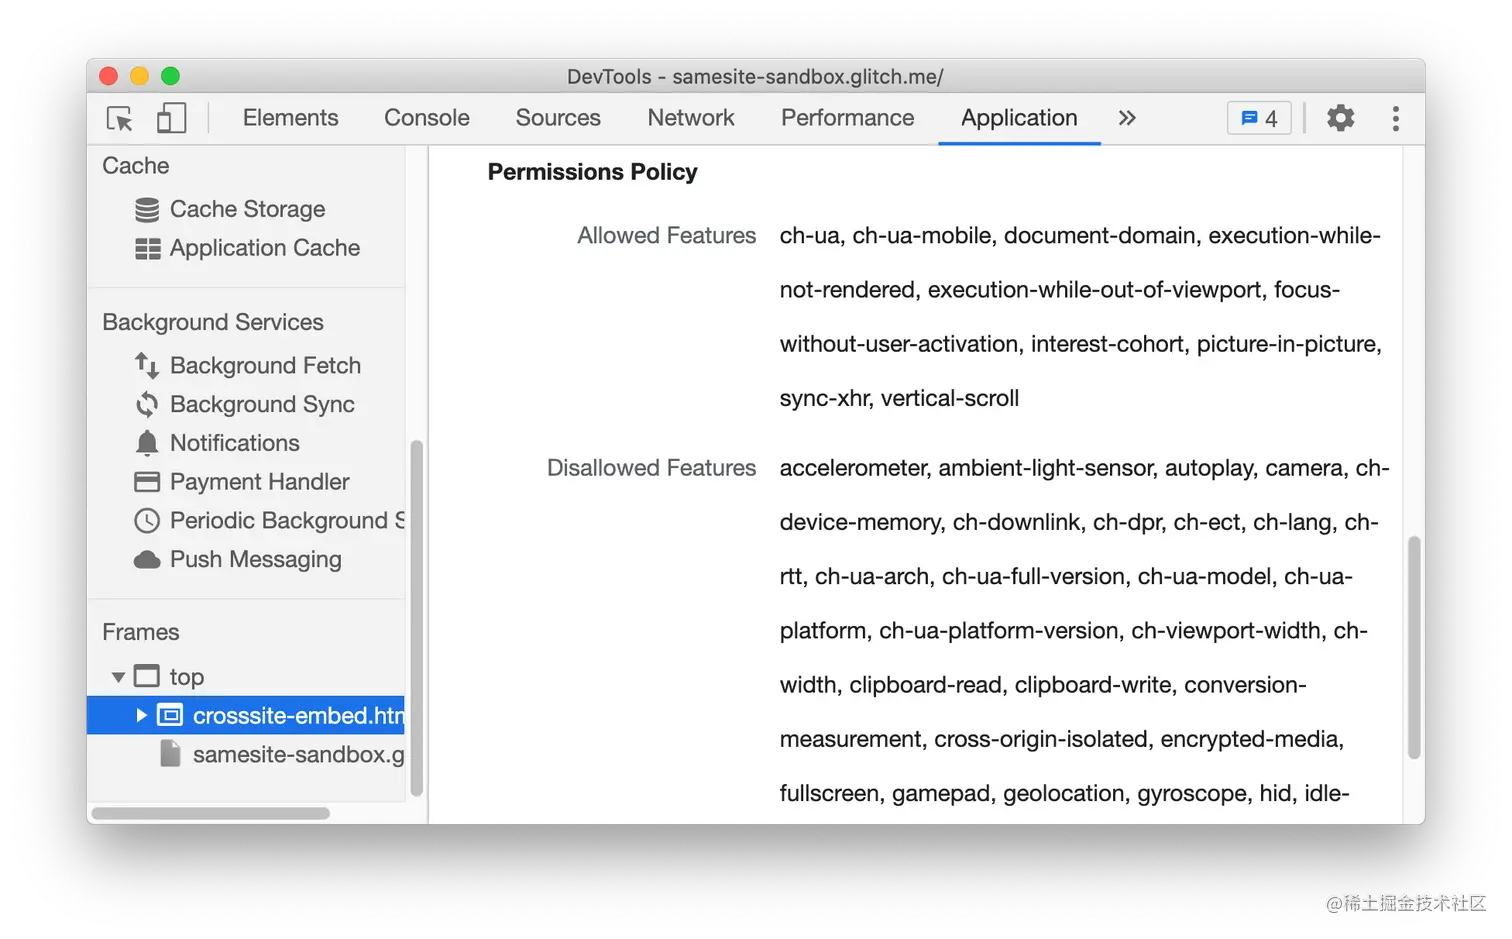The width and height of the screenshot is (1512, 939).
Task: Open the Background Fetch entry
Action: (265, 366)
